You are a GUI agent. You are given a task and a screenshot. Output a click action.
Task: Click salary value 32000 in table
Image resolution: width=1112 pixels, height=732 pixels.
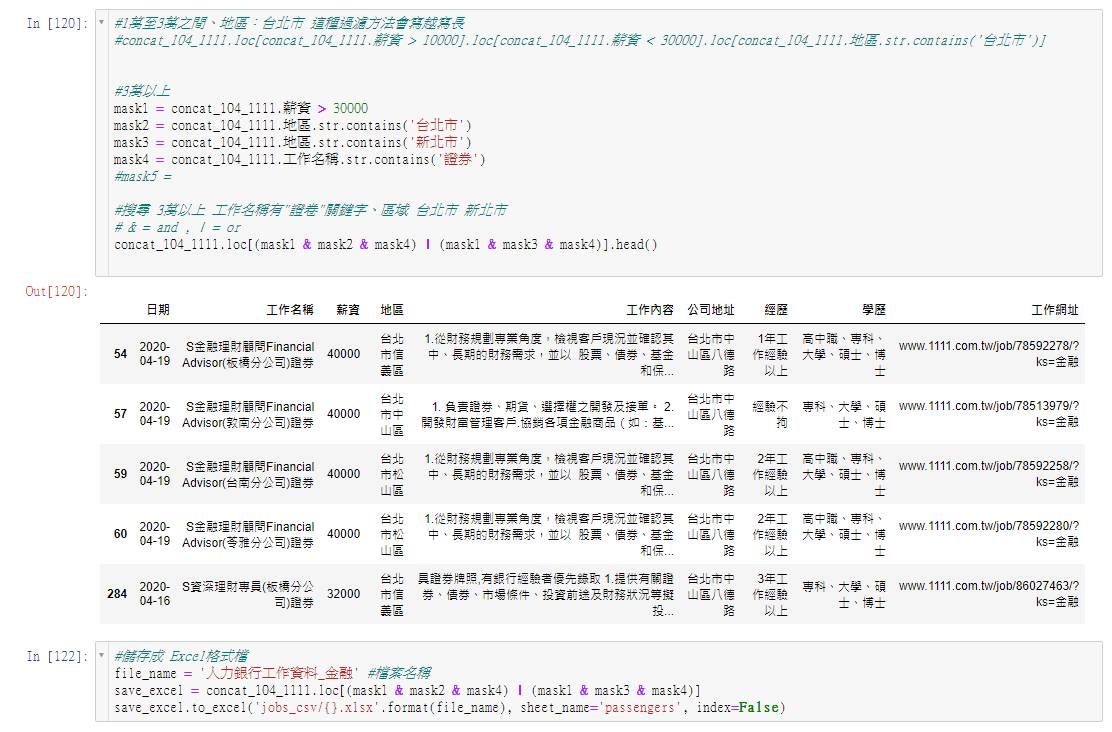[x=343, y=594]
